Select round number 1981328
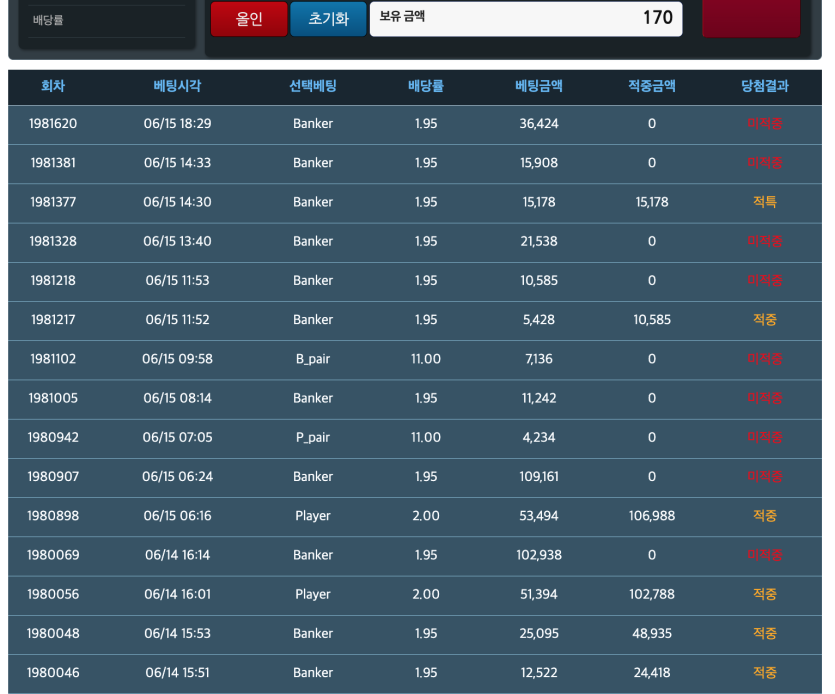Image resolution: width=835 pixels, height=694 pixels. click(53, 241)
